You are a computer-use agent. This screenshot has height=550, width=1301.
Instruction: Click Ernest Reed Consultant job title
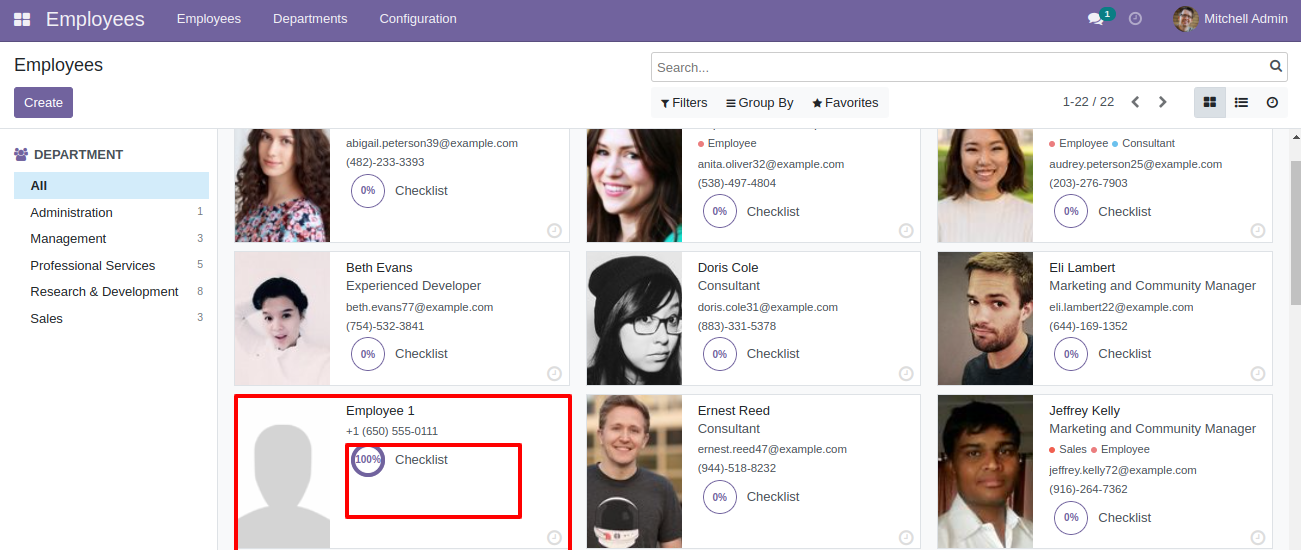click(x=729, y=429)
